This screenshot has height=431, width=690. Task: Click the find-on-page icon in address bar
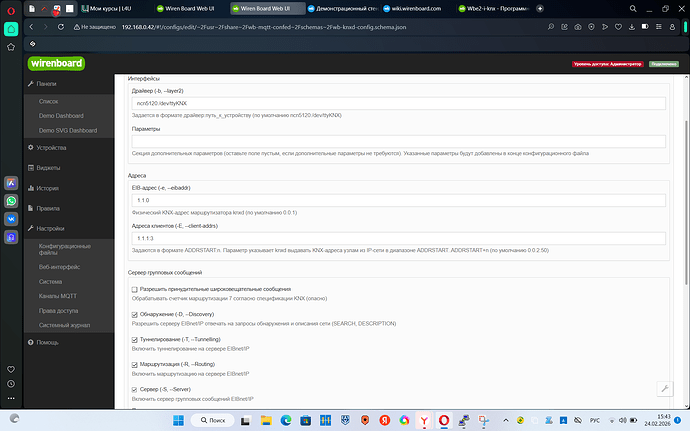pyautogui.click(x=551, y=27)
